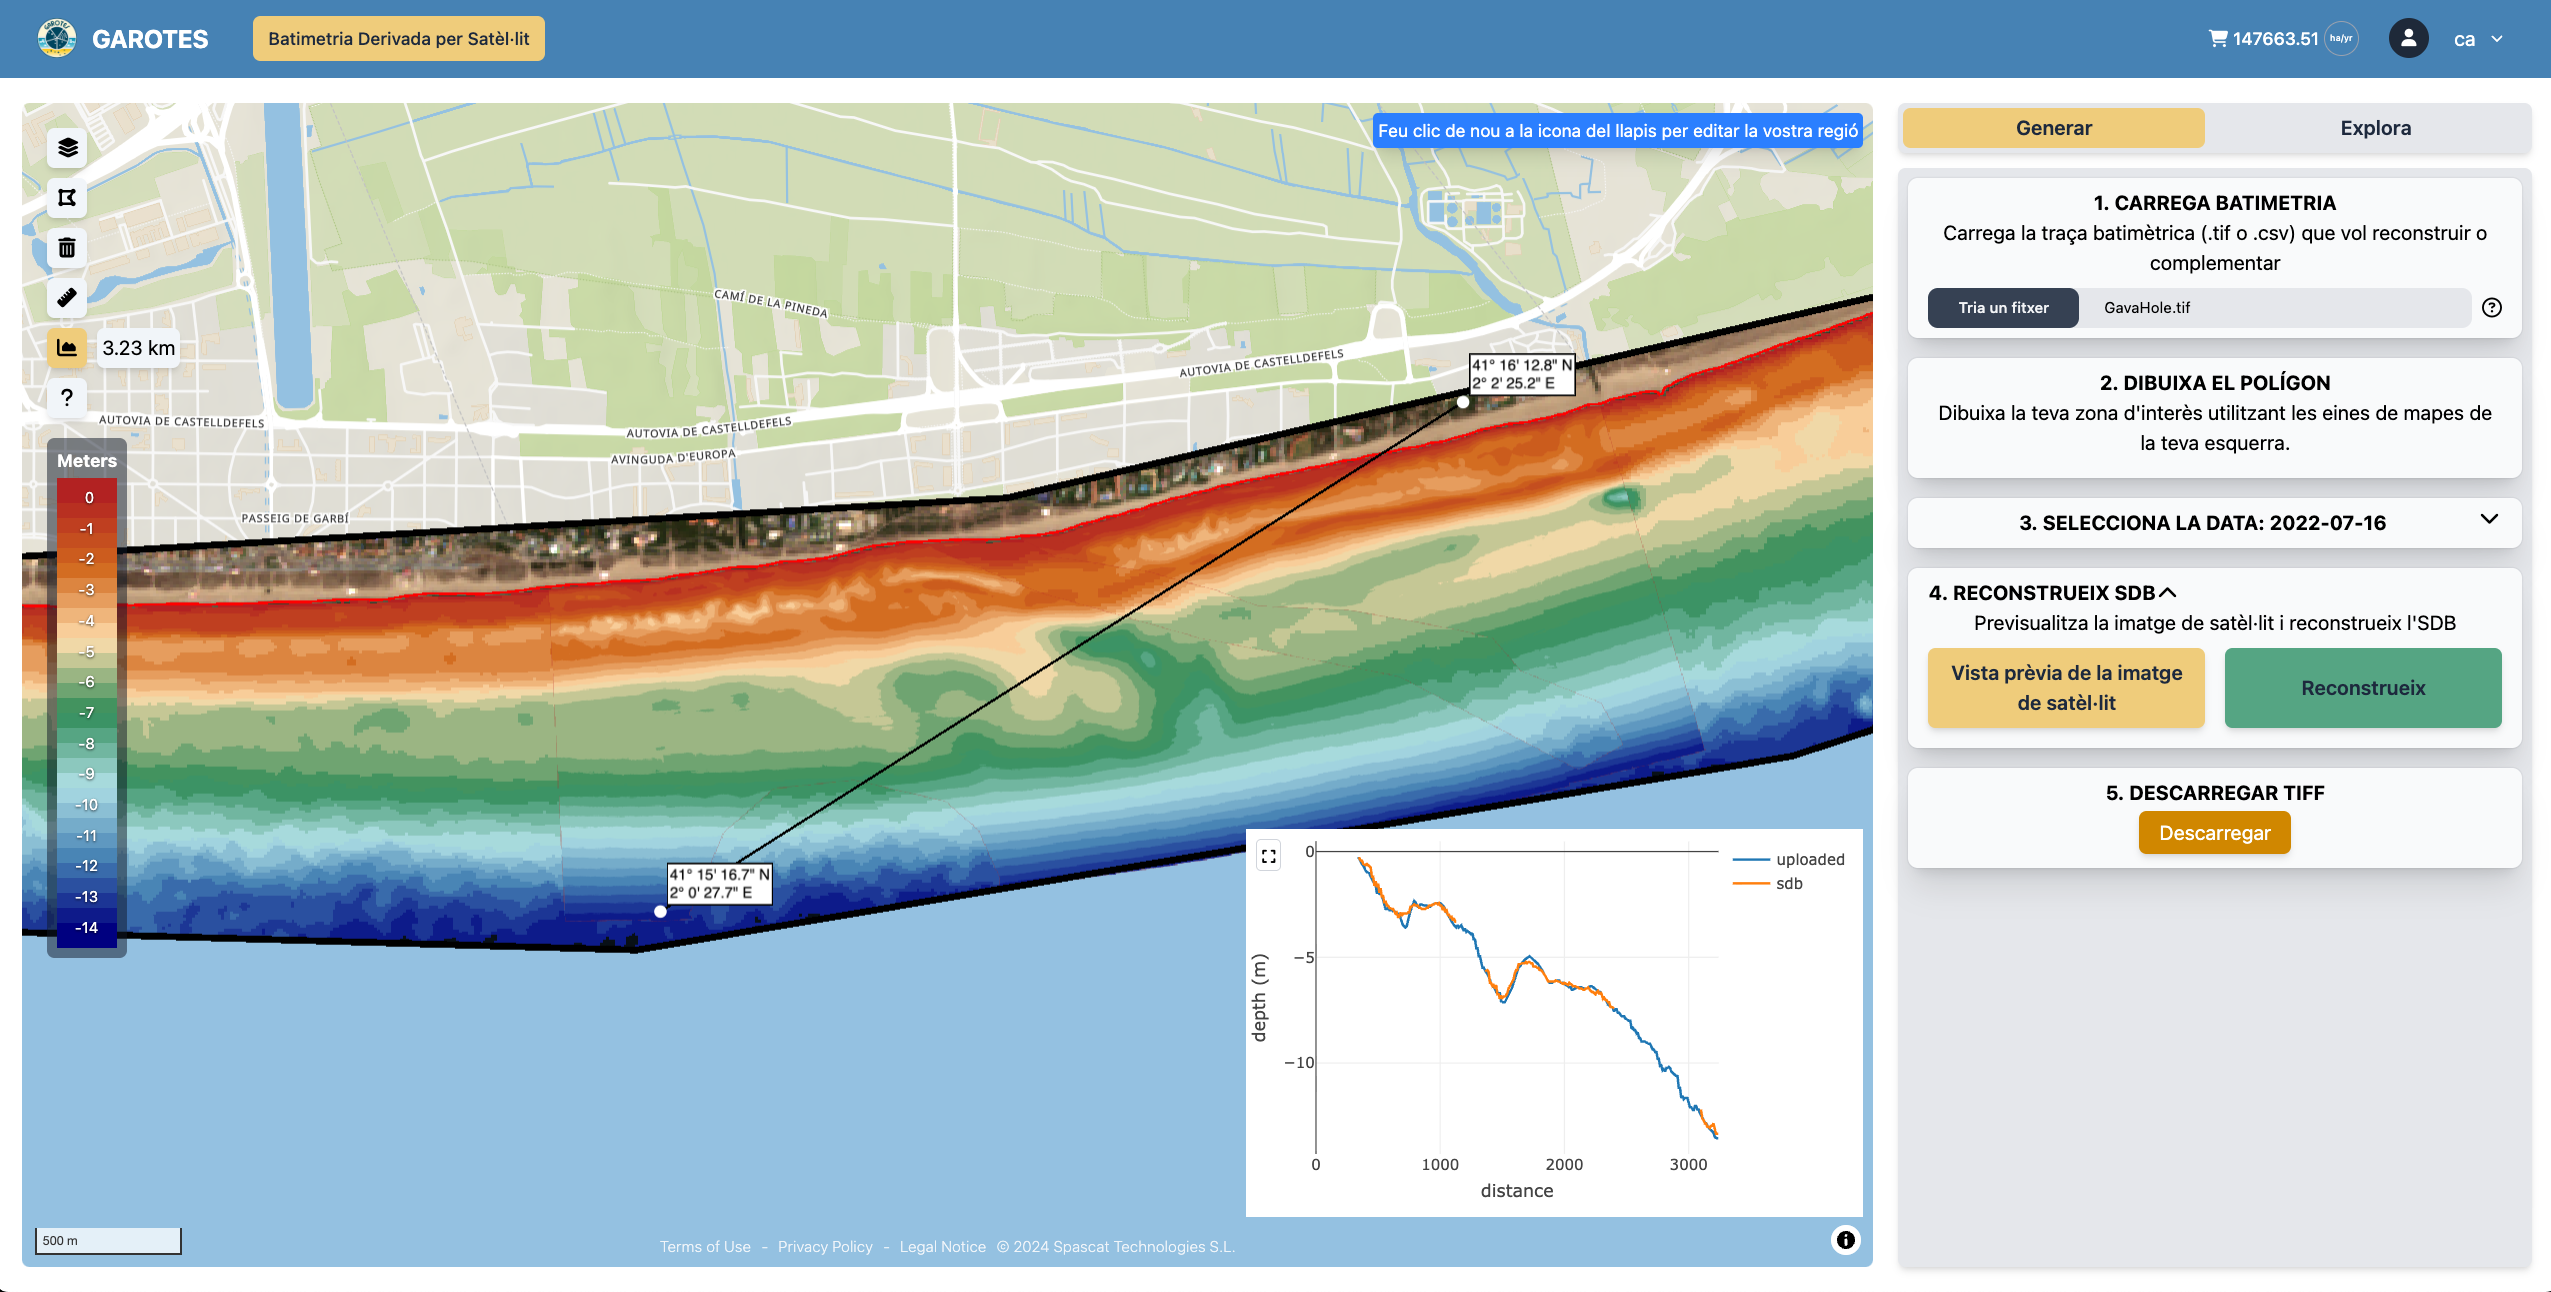
Task: Open the language selector 'ca'
Action: point(2477,39)
